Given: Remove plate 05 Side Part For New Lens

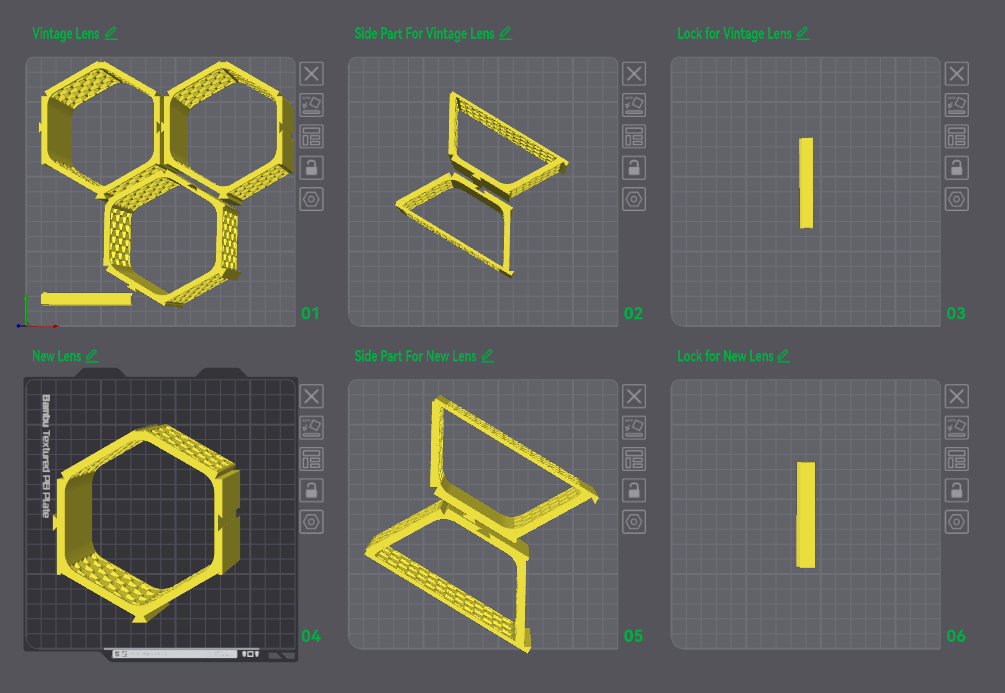Looking at the screenshot, I should (x=634, y=396).
